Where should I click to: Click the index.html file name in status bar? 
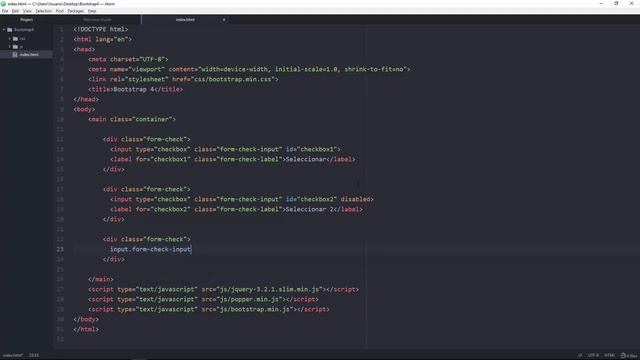click(13, 356)
